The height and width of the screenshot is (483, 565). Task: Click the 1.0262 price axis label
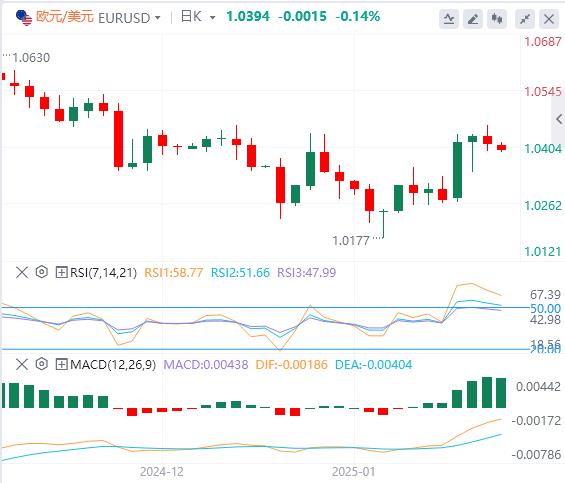tap(543, 205)
